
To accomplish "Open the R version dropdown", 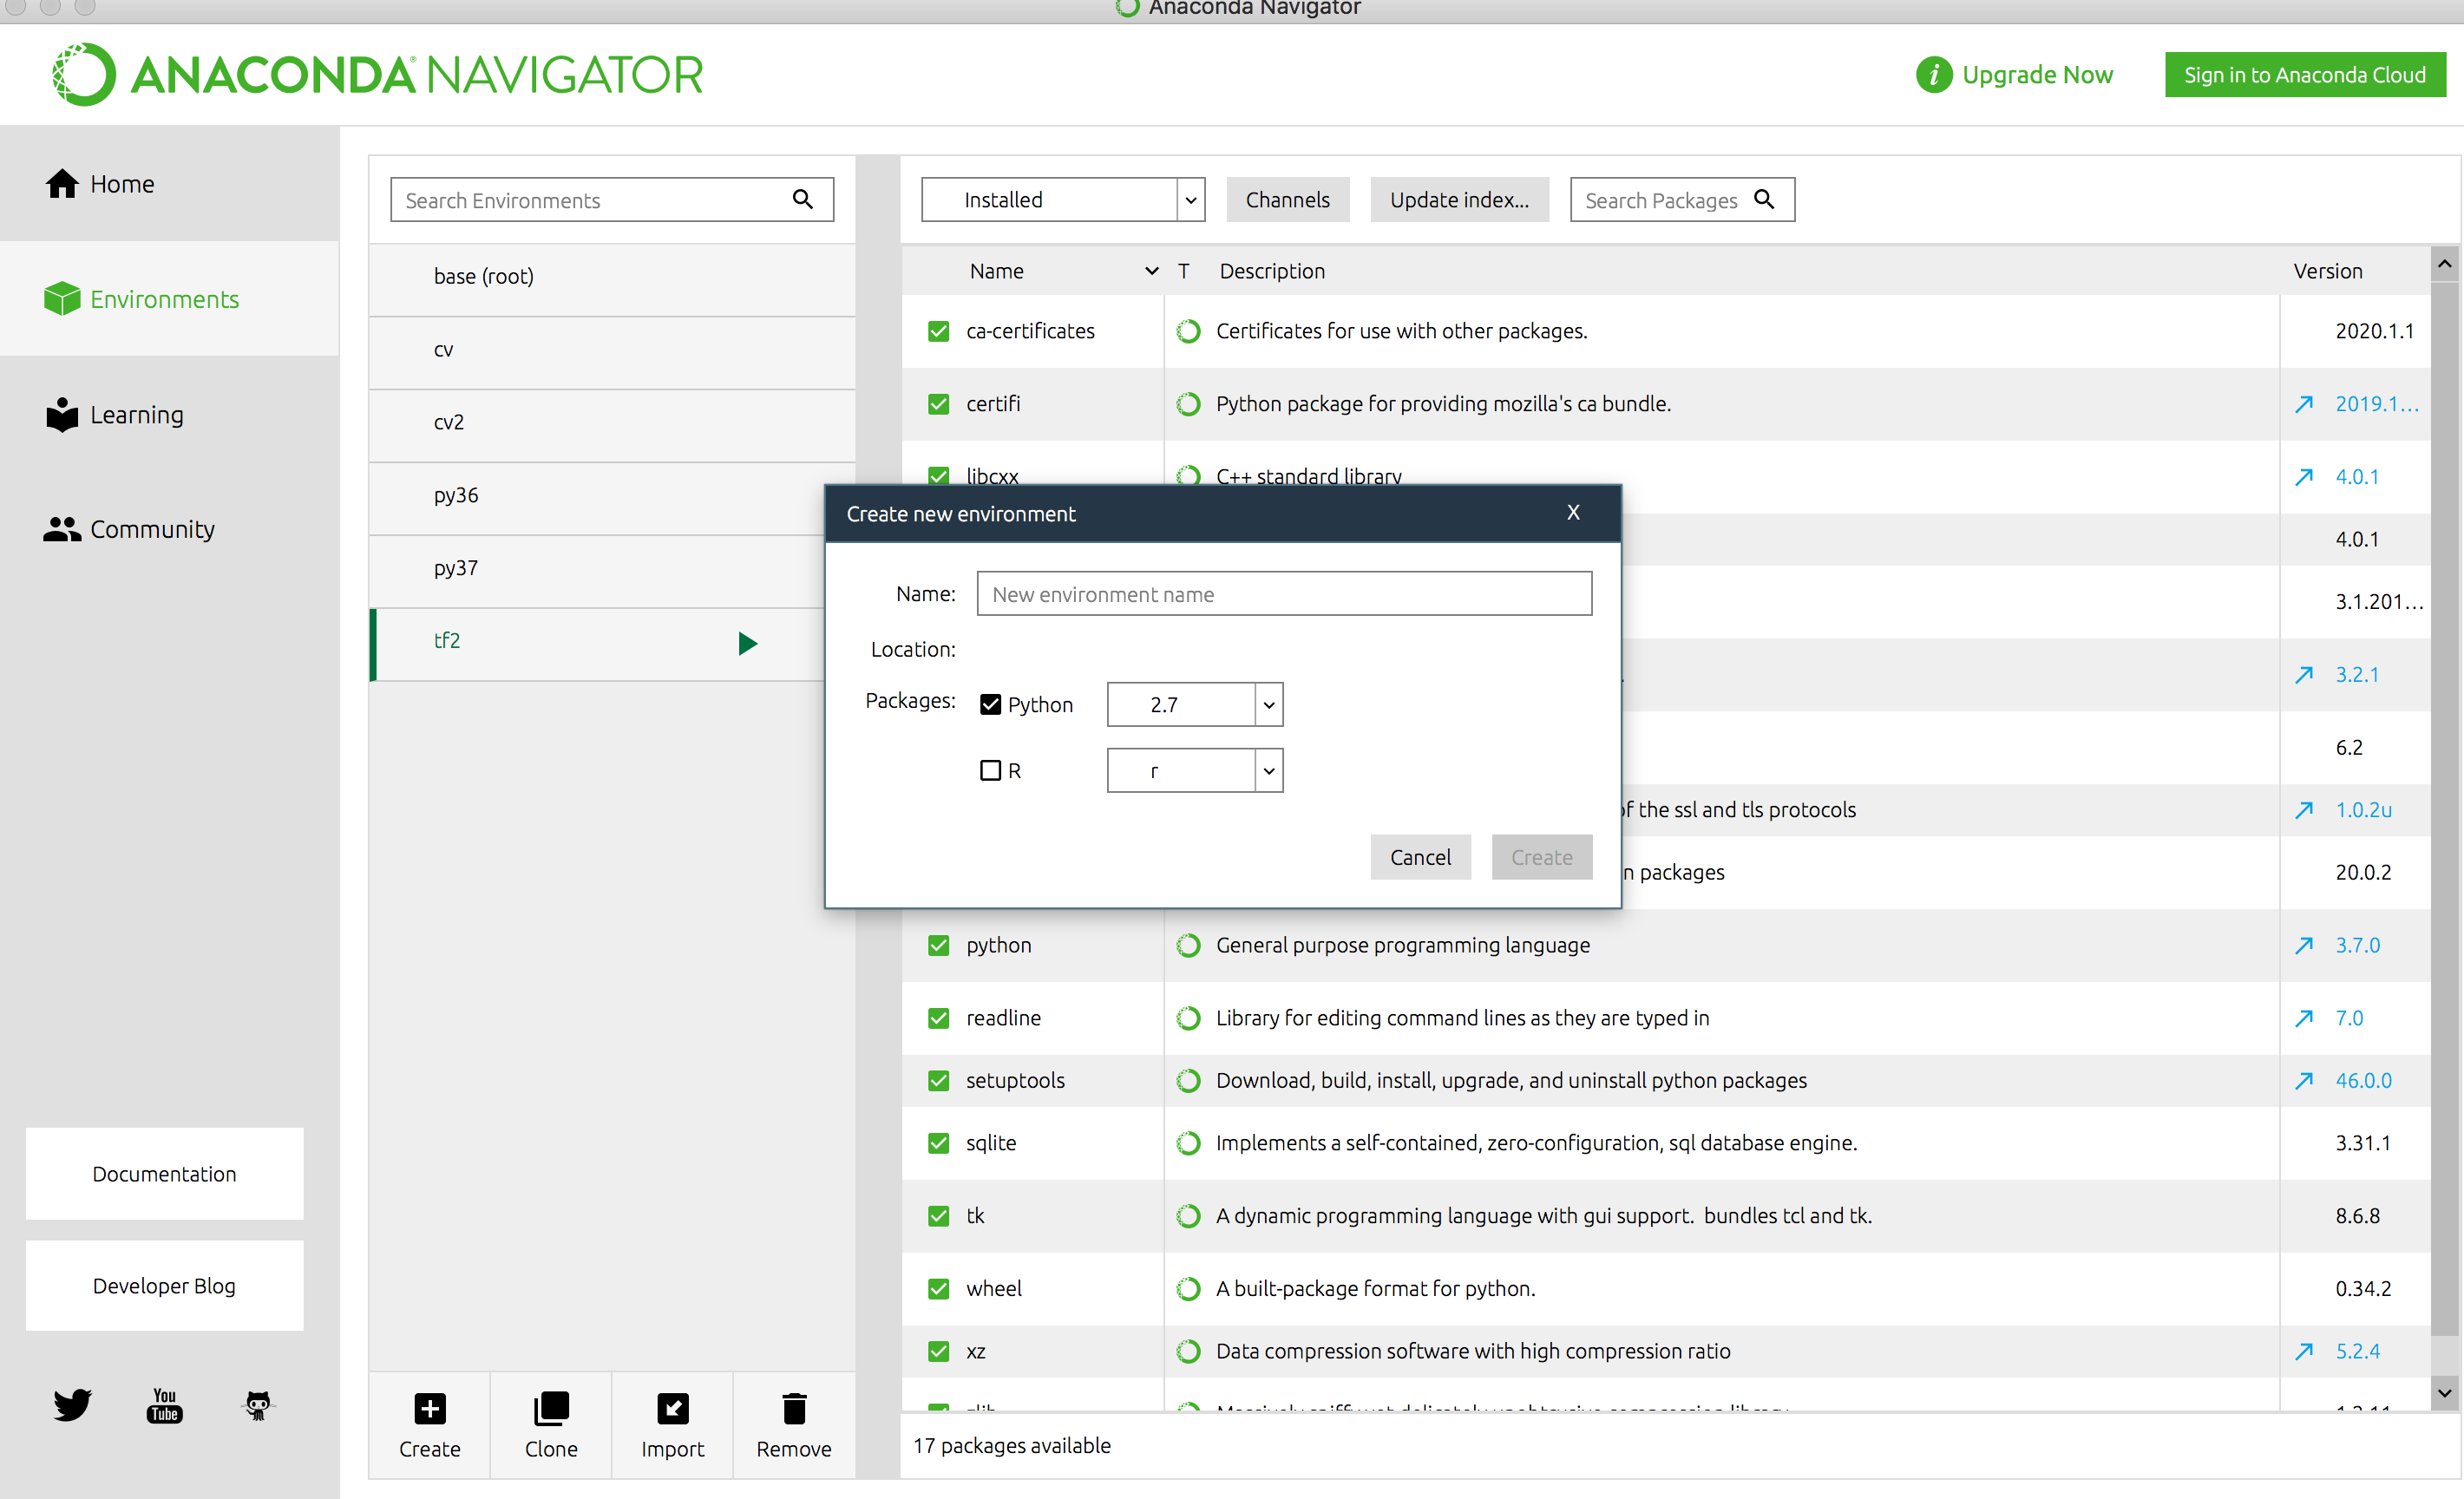I will click(1268, 770).
